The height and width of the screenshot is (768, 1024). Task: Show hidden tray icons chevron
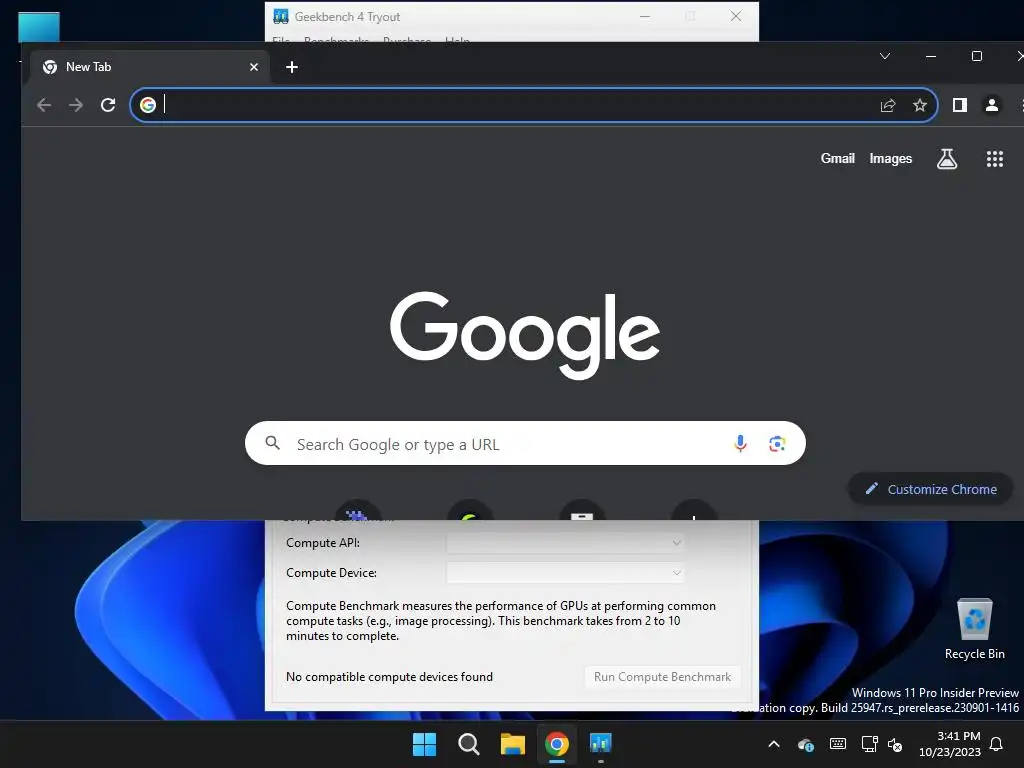(x=774, y=744)
